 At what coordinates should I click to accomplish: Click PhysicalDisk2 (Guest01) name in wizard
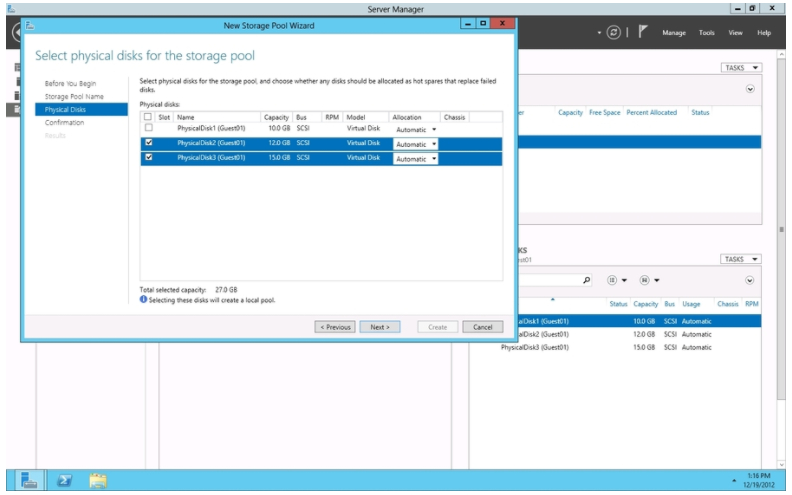pos(211,143)
